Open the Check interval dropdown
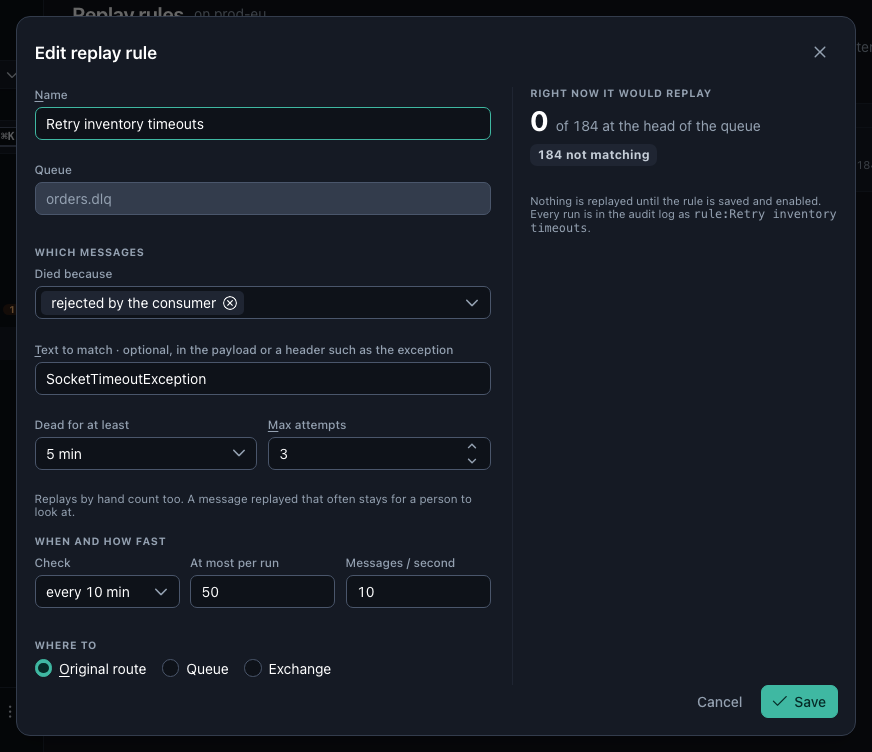872x752 pixels. (107, 591)
